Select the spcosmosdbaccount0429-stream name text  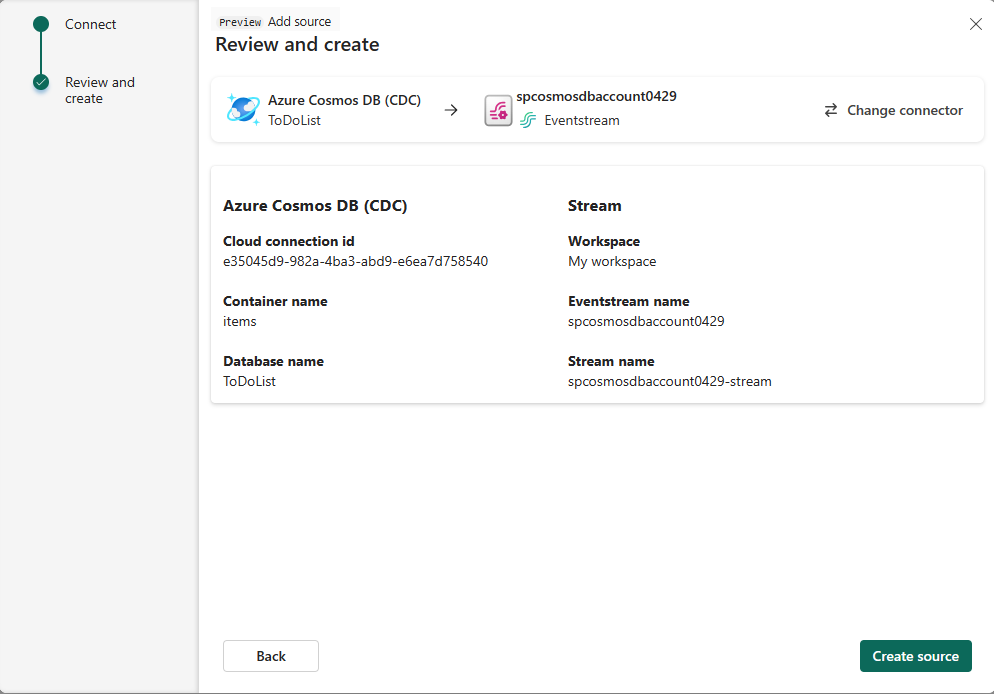coord(669,381)
